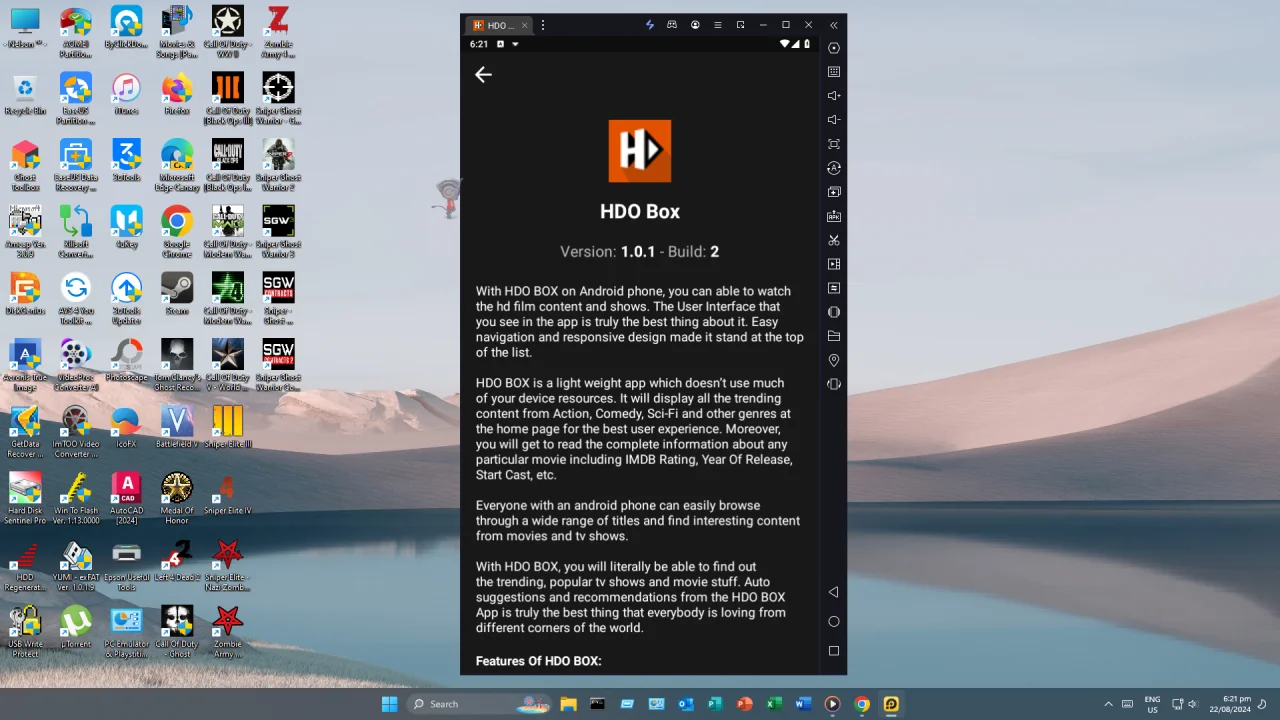Open the µTorrent desktop shortcut
Viewport: 1280px width, 720px height.
click(76, 628)
